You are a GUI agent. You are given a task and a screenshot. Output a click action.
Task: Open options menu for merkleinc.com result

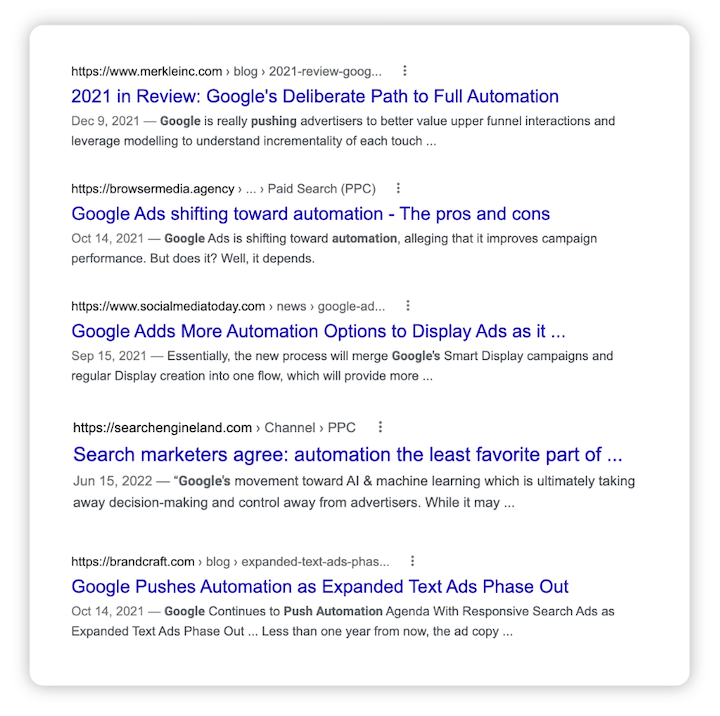[x=405, y=71]
